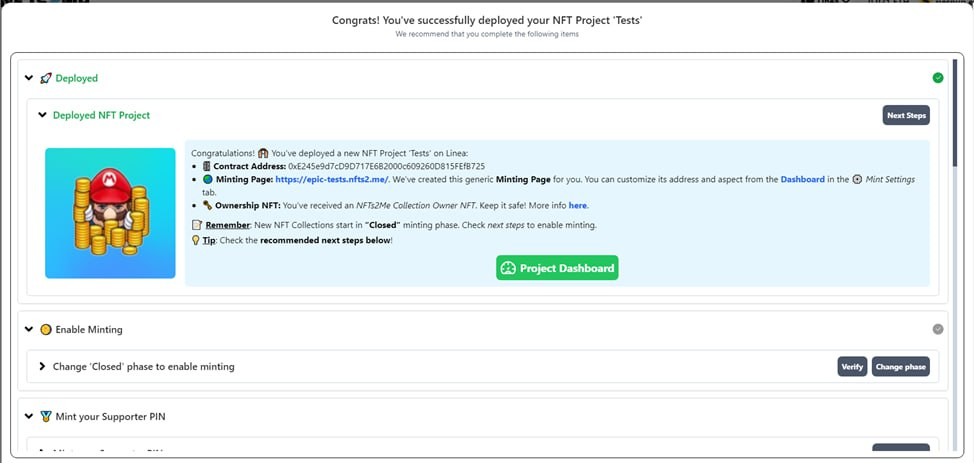Image resolution: width=974 pixels, height=463 pixels.
Task: Open the Dashboard link in the text
Action: [803, 180]
